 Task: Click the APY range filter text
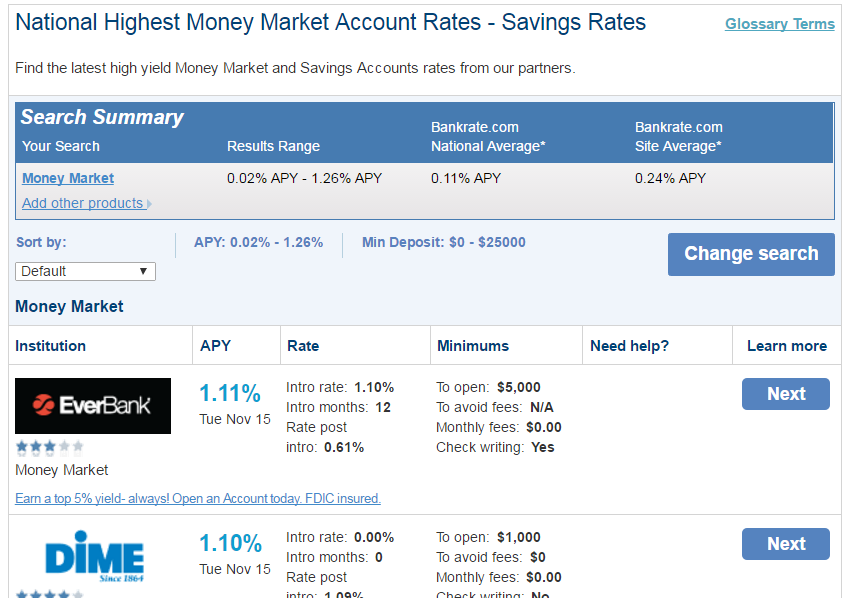(258, 242)
